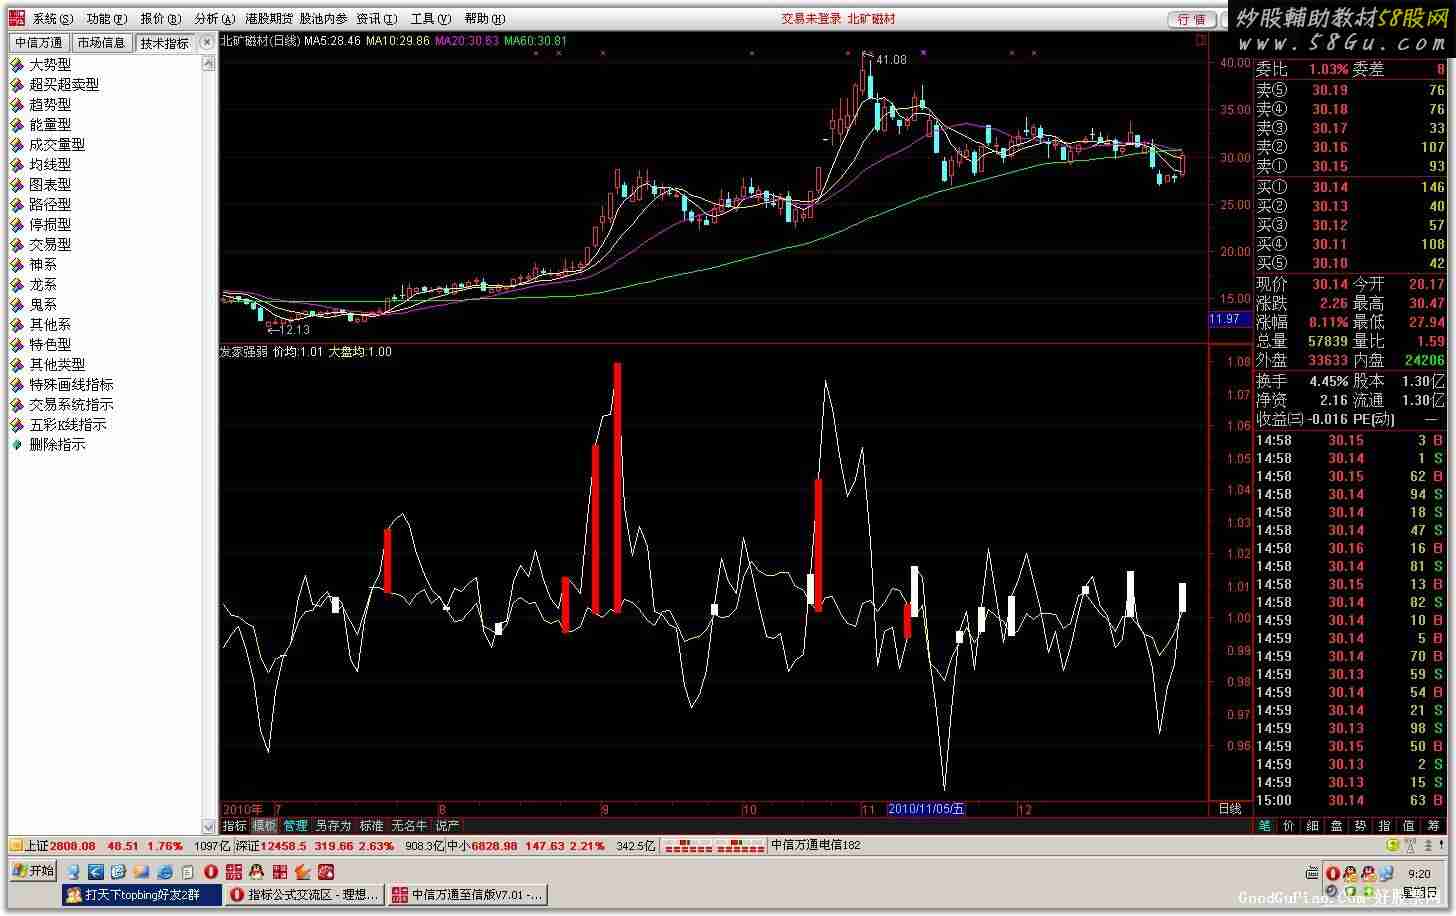The image size is (1456, 916).
Task: Open Internet Explorer in quick launch
Action: (x=165, y=872)
